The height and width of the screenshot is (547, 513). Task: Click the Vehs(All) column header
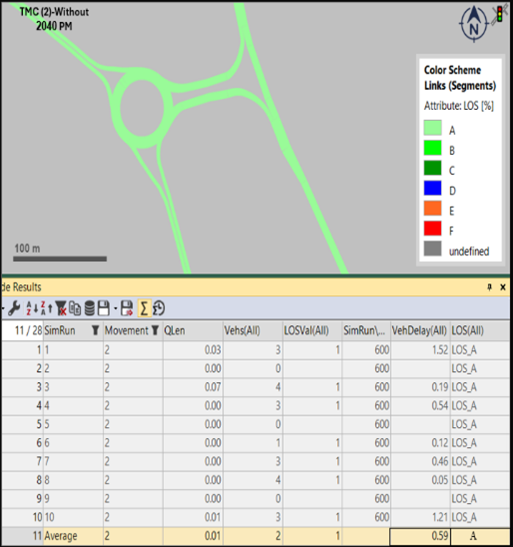tap(253, 330)
